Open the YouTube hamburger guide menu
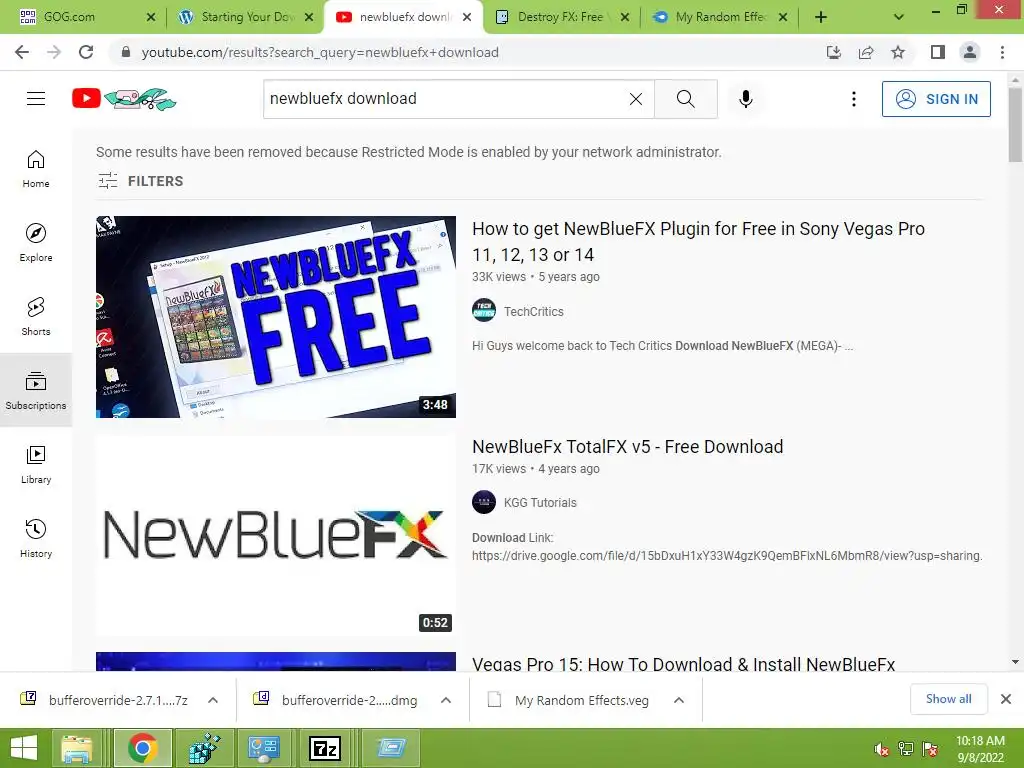The image size is (1024, 768). pos(36,99)
